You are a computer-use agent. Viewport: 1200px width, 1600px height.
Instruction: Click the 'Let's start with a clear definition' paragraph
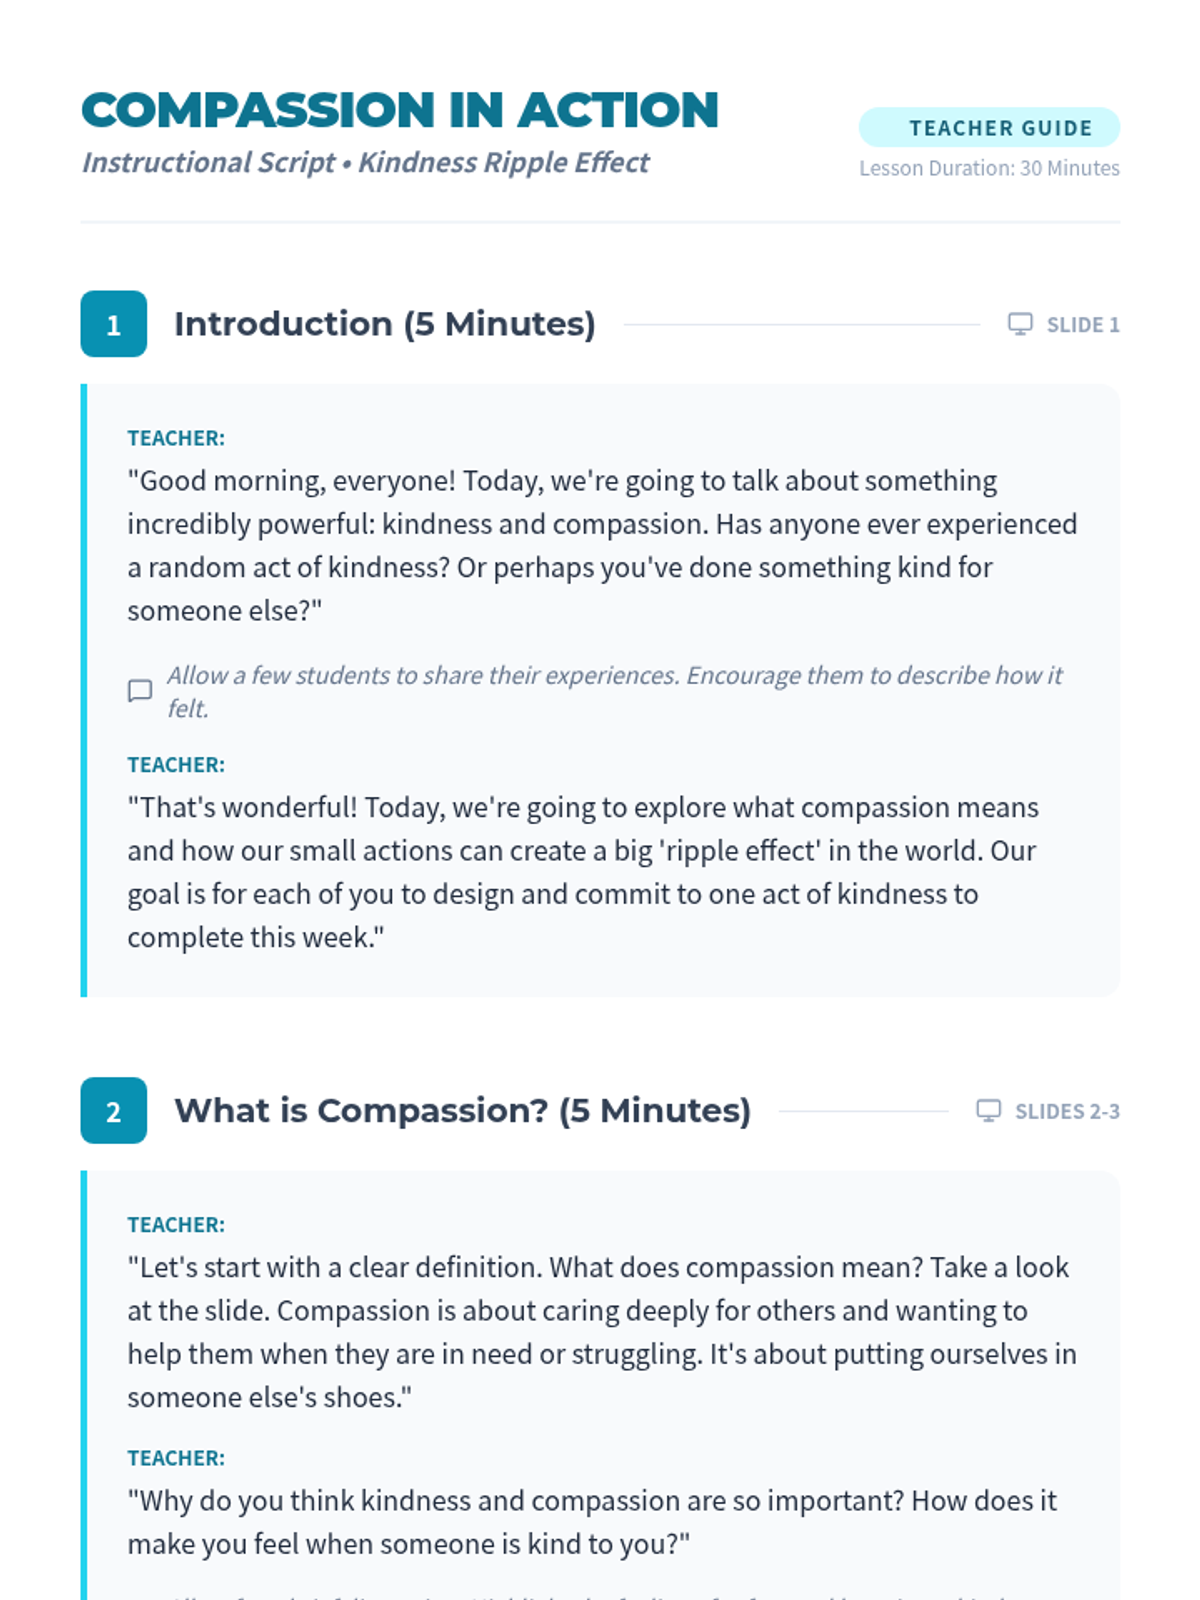(x=602, y=1333)
